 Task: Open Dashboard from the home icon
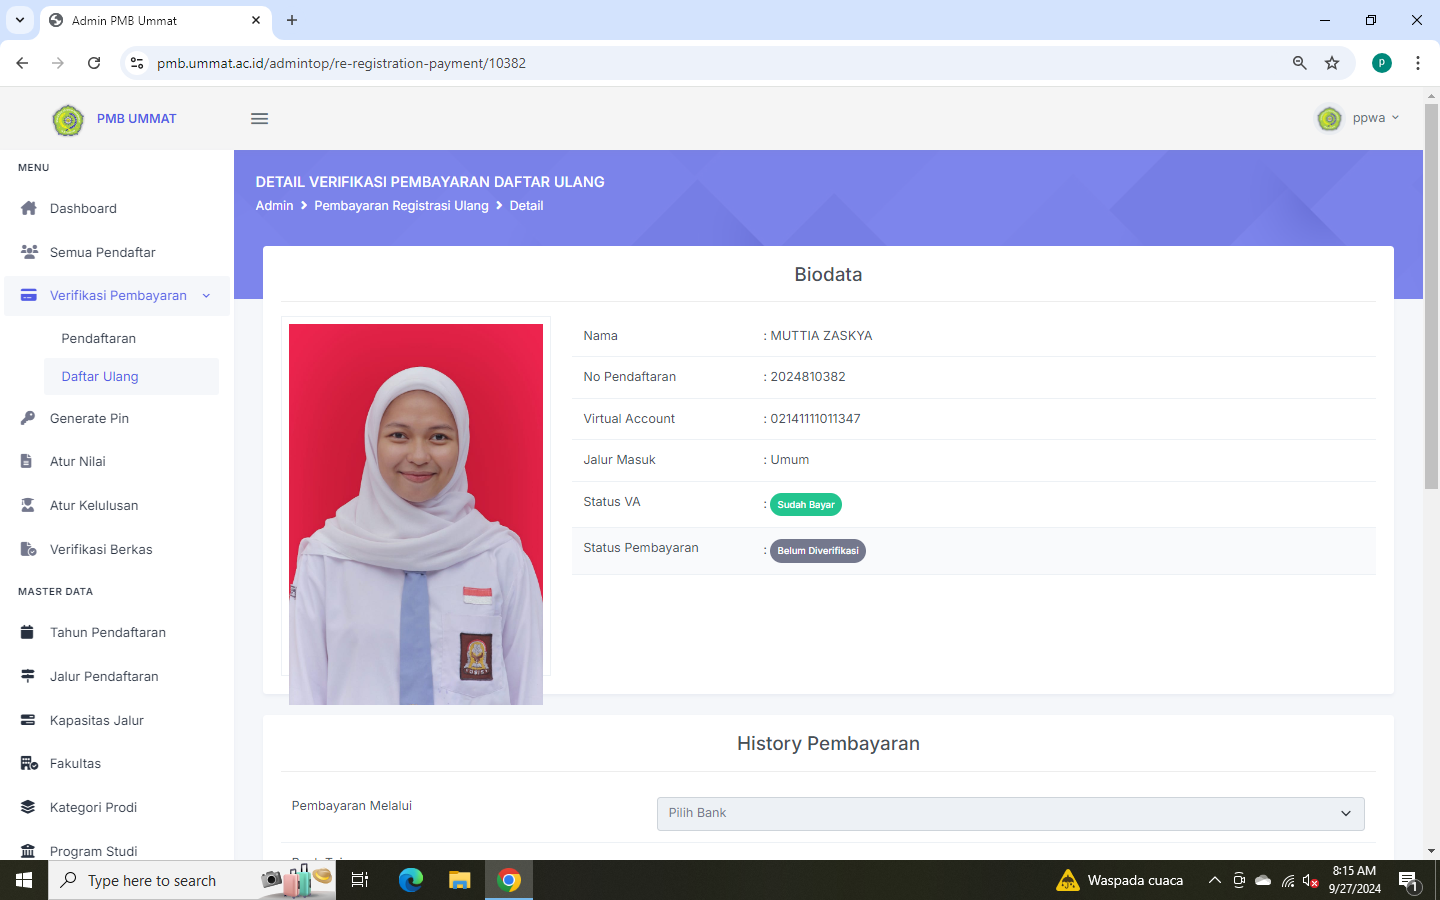tap(29, 208)
